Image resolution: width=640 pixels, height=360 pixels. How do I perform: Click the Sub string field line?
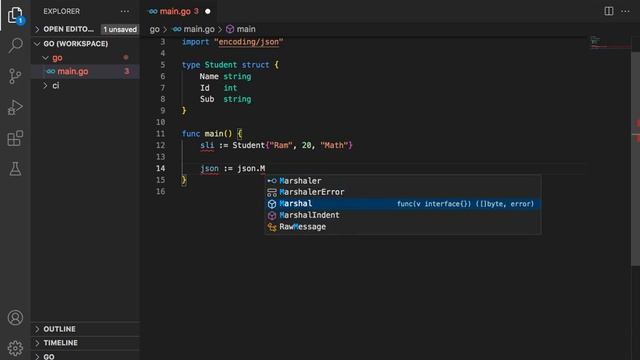[225, 99]
